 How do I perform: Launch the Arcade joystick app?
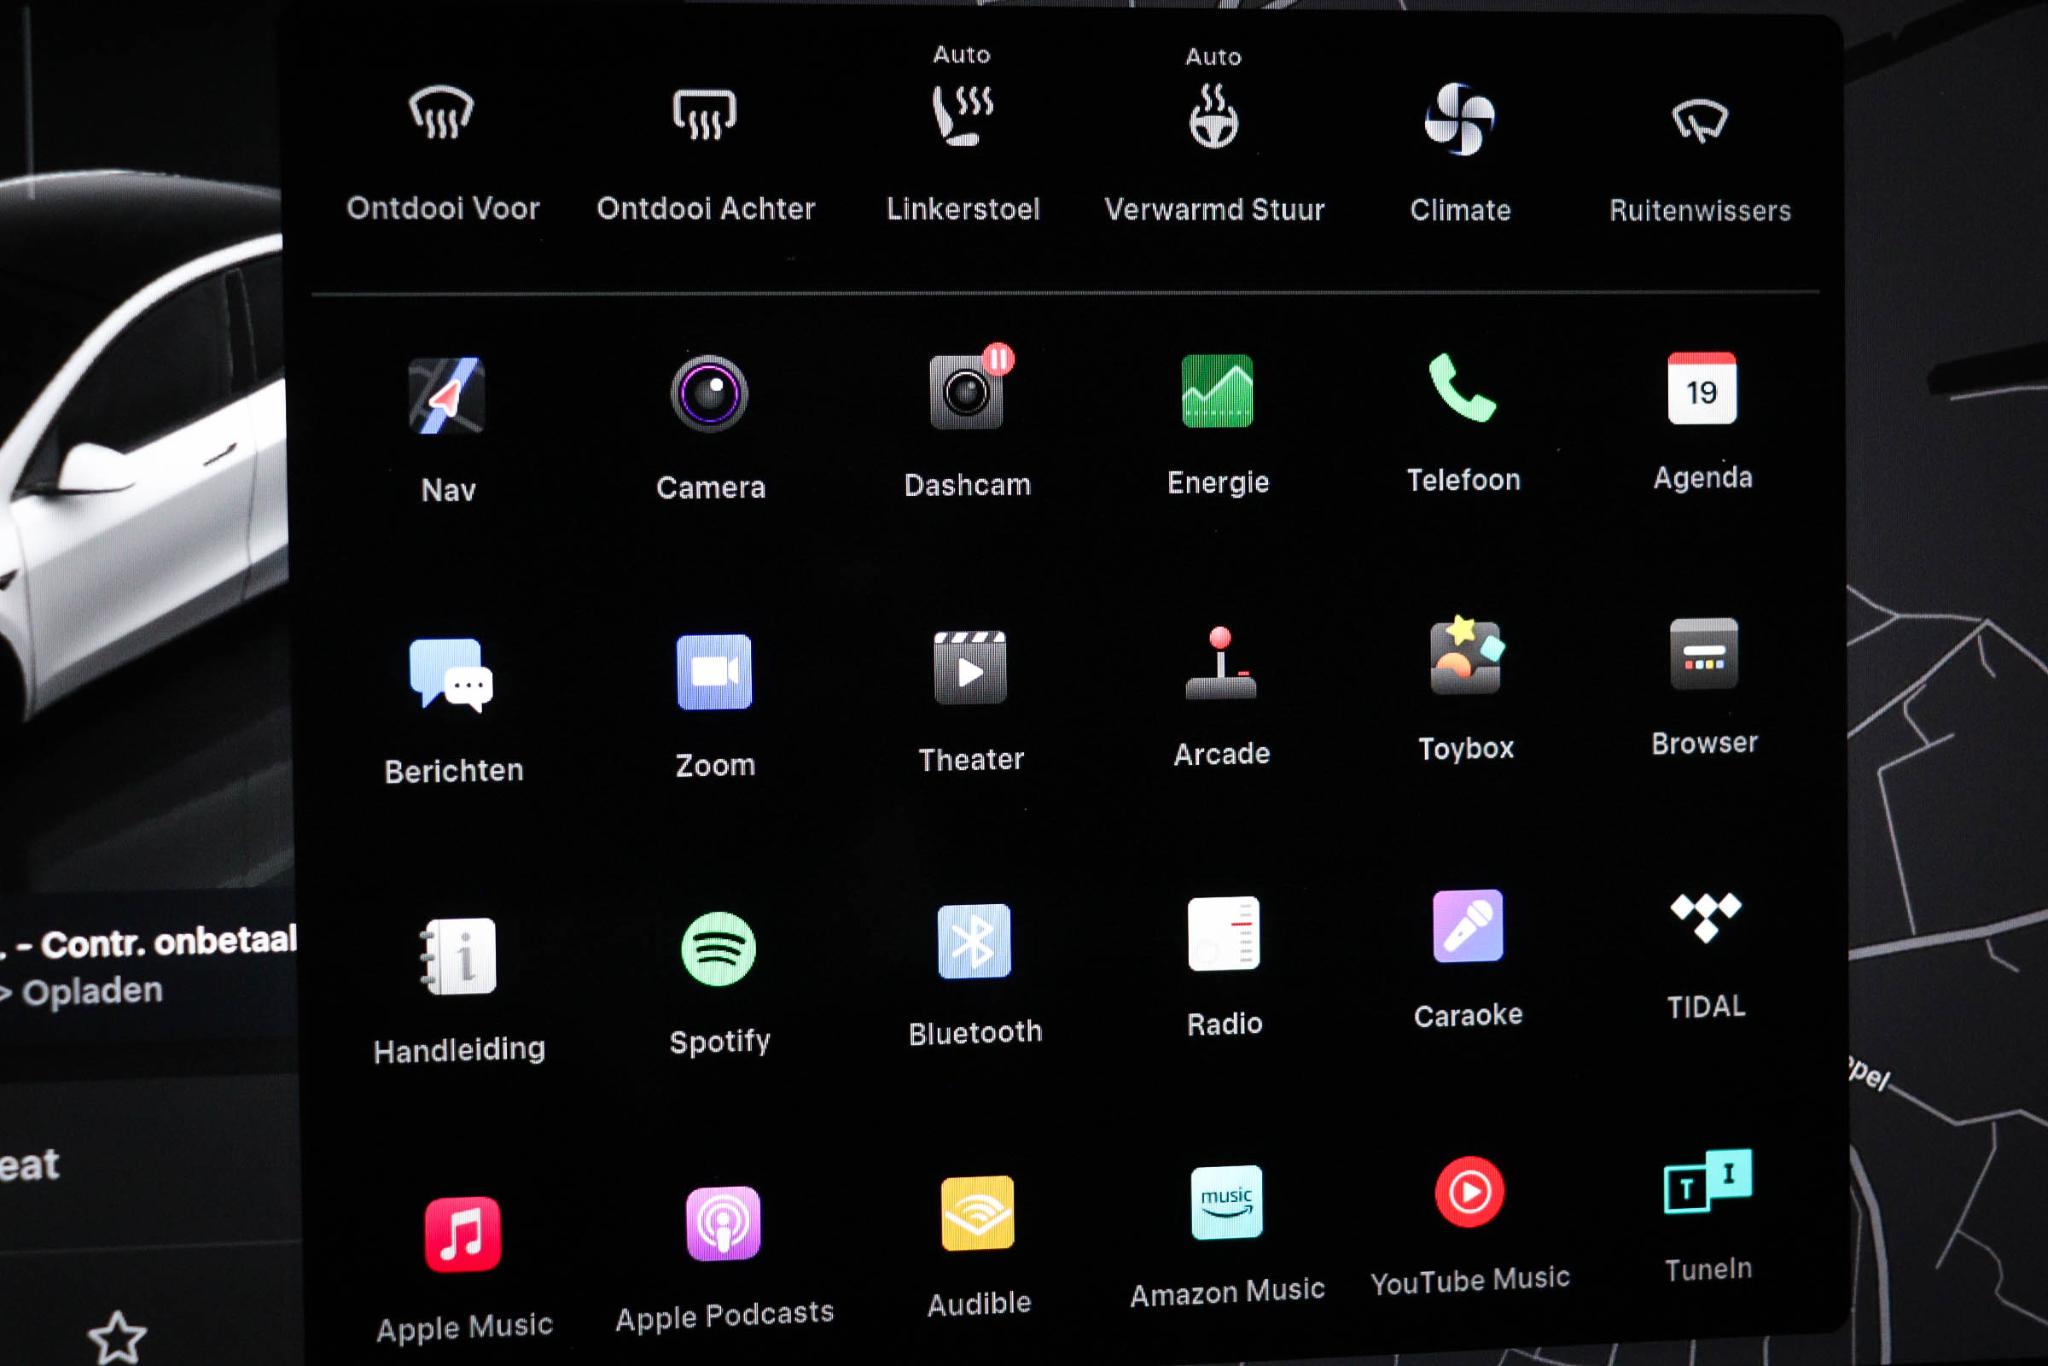tap(1220, 664)
